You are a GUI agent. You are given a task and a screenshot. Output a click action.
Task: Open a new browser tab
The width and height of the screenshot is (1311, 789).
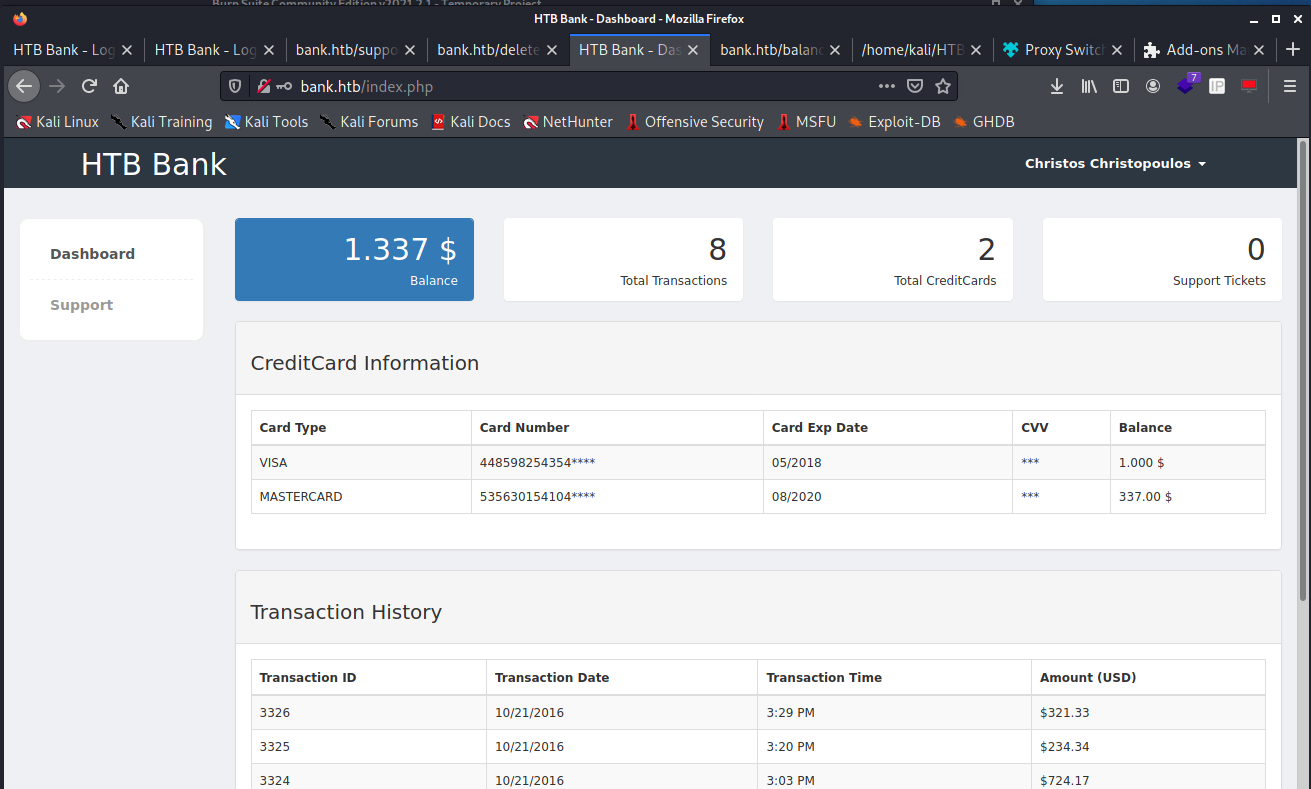1292,50
